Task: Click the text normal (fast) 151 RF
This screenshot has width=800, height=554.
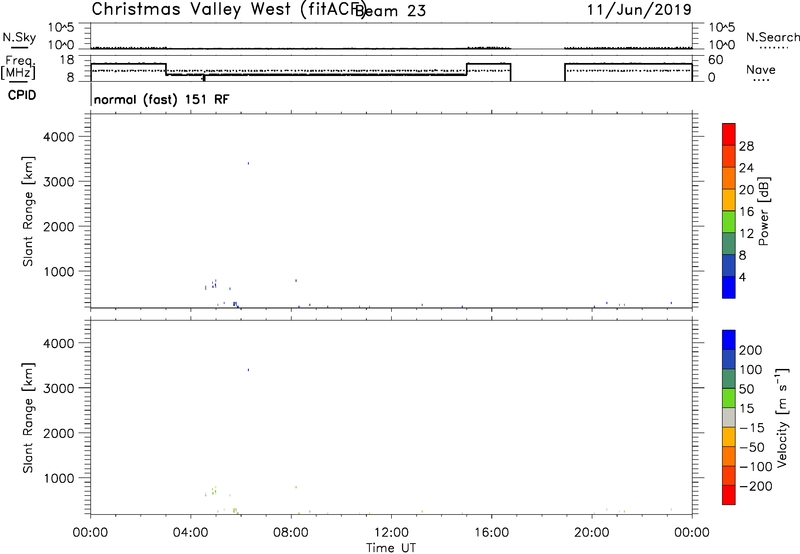Action: [x=162, y=99]
